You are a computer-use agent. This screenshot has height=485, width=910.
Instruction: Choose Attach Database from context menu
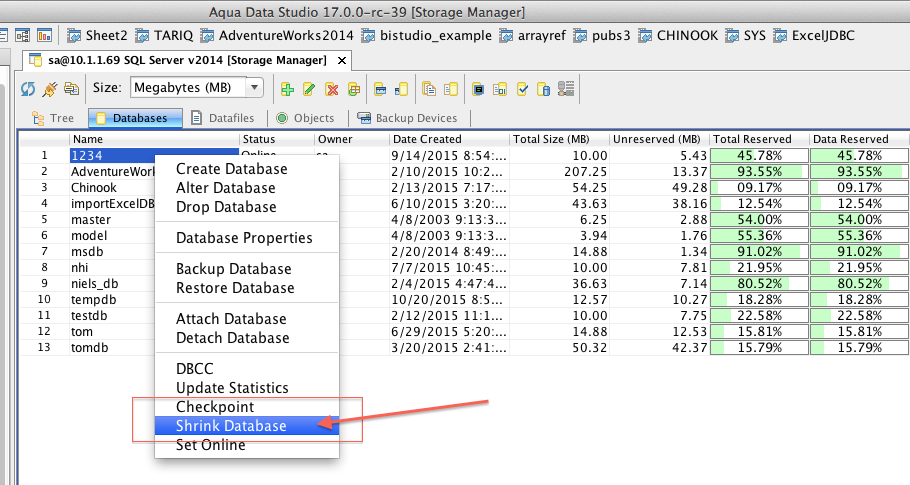(x=247, y=319)
